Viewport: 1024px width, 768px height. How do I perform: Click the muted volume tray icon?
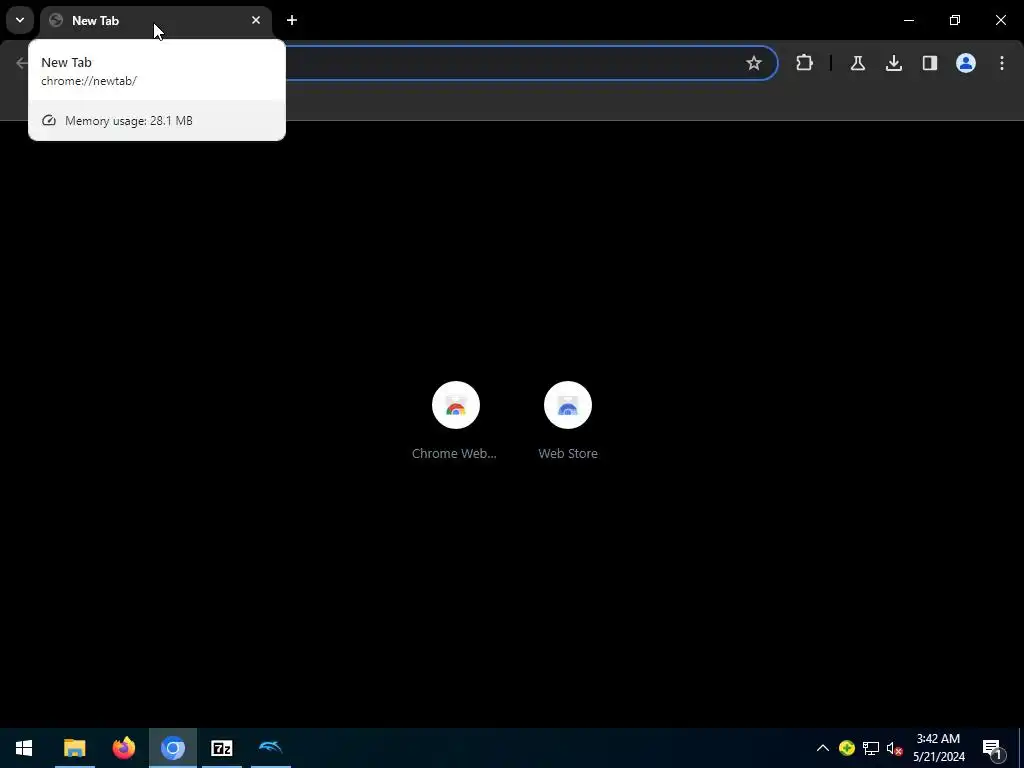(894, 748)
